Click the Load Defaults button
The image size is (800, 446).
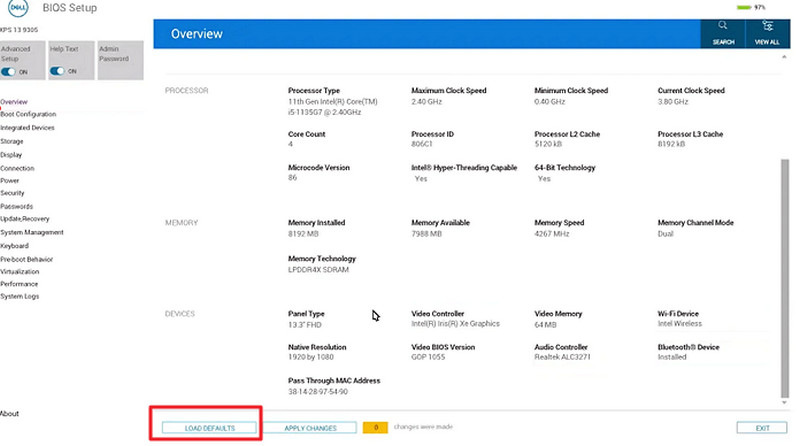tap(209, 428)
